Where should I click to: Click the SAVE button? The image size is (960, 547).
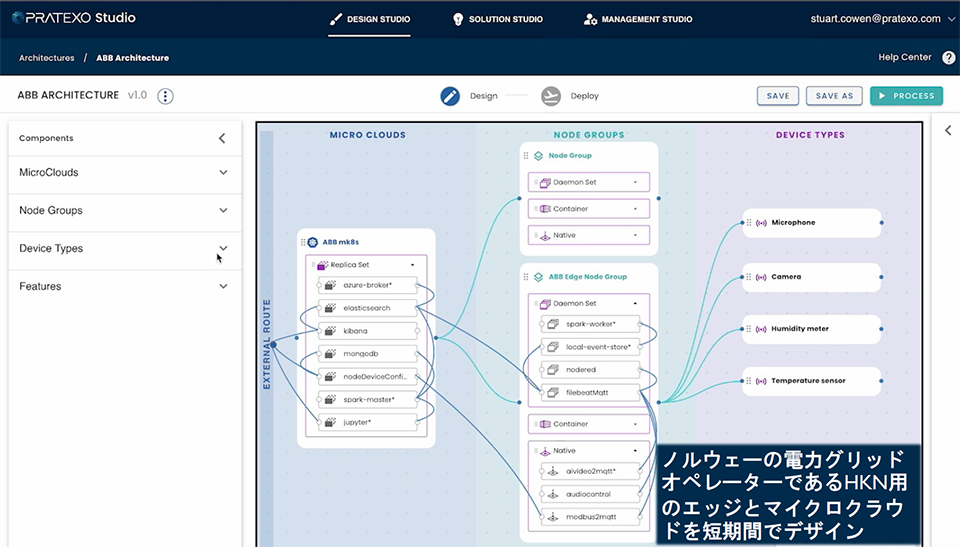pyautogui.click(x=778, y=96)
